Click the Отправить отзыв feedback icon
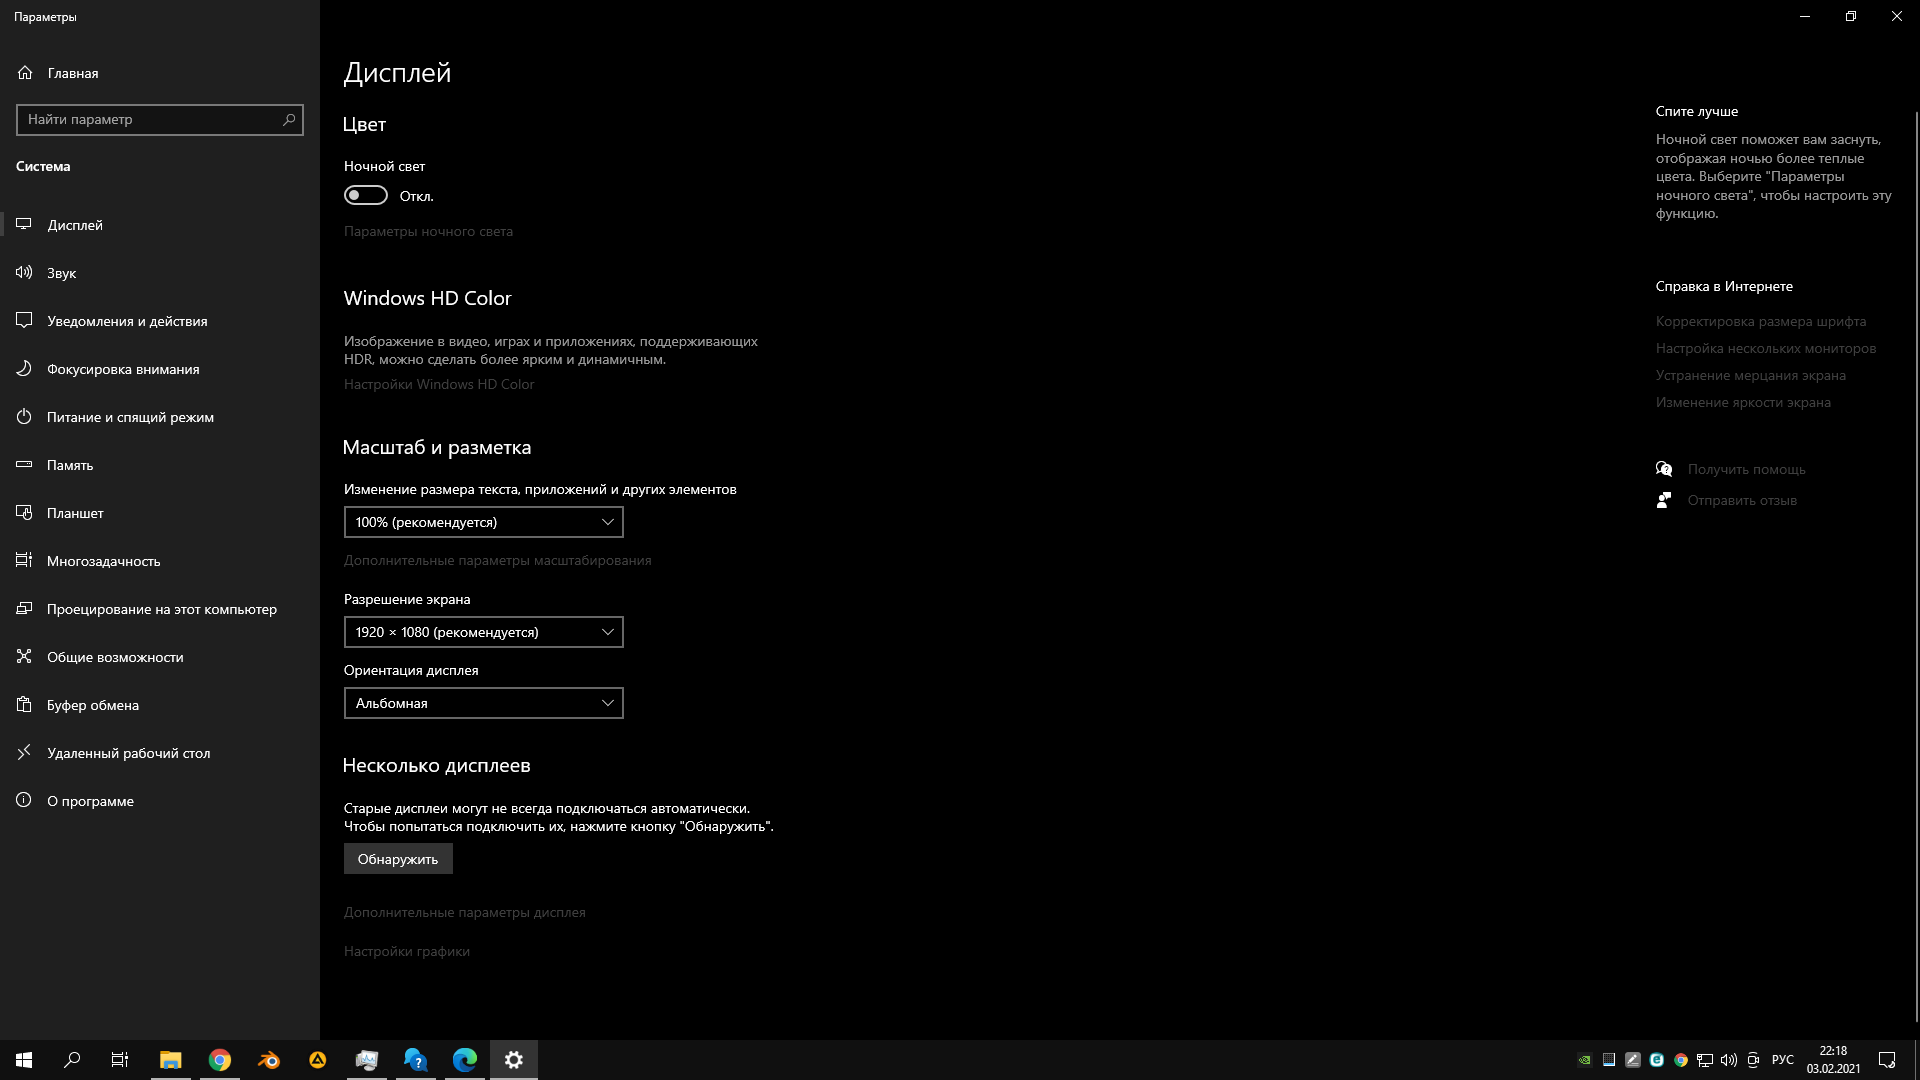The width and height of the screenshot is (1920, 1080). [x=1664, y=500]
